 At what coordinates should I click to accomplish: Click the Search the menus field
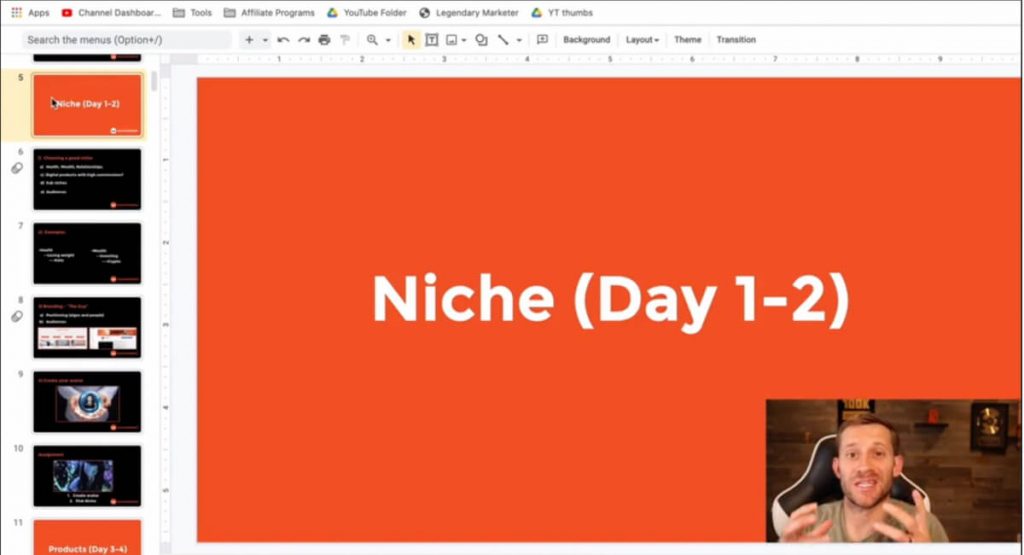(127, 40)
